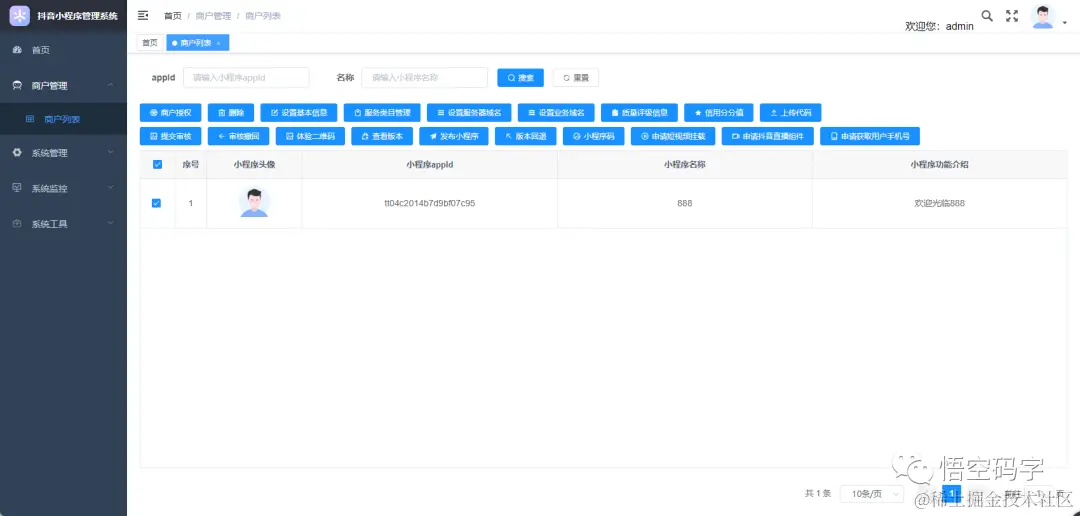Open the search magnifier in the header
The height and width of the screenshot is (516, 1080).
point(987,16)
